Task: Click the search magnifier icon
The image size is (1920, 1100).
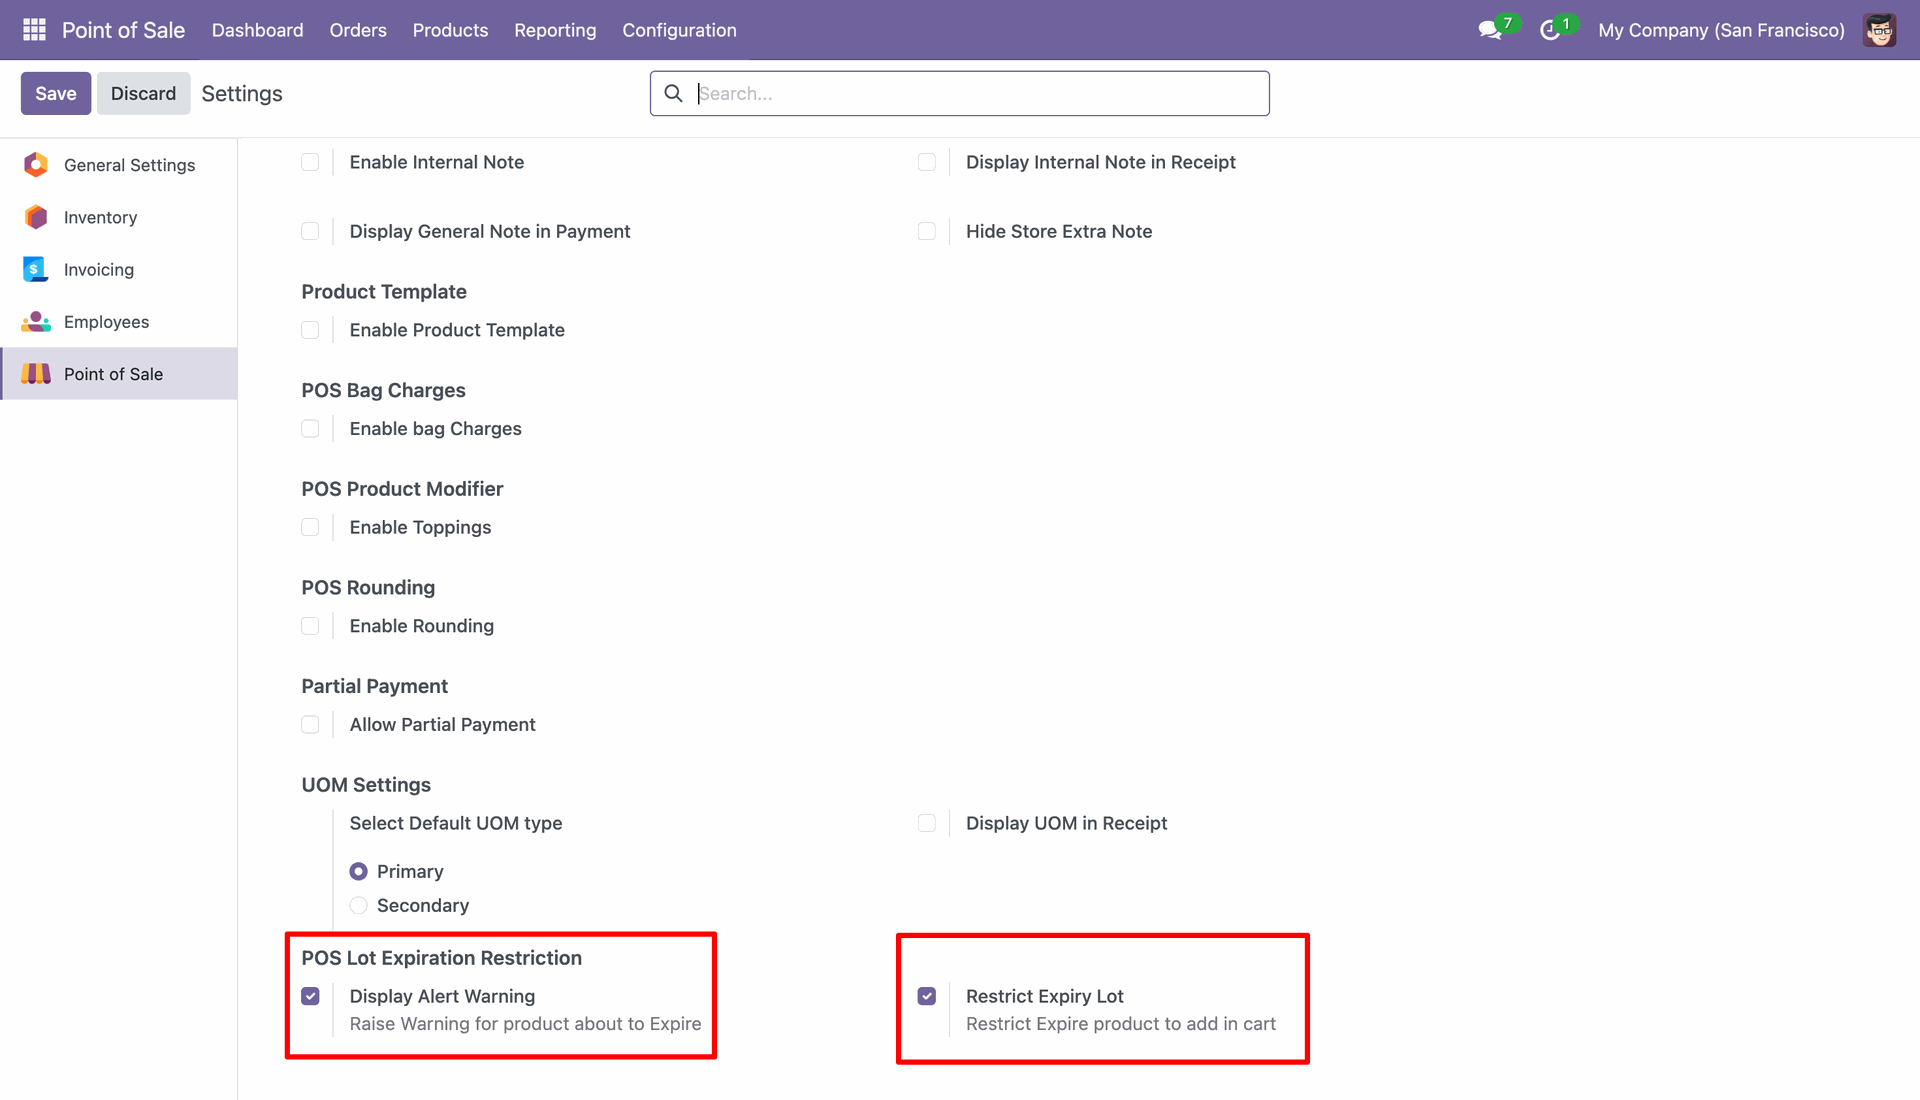Action: click(674, 93)
